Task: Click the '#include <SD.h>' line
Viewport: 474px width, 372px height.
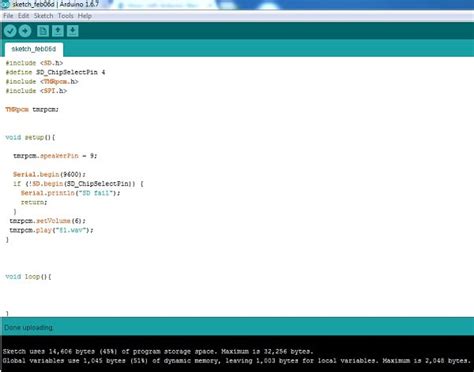Action: coord(34,63)
